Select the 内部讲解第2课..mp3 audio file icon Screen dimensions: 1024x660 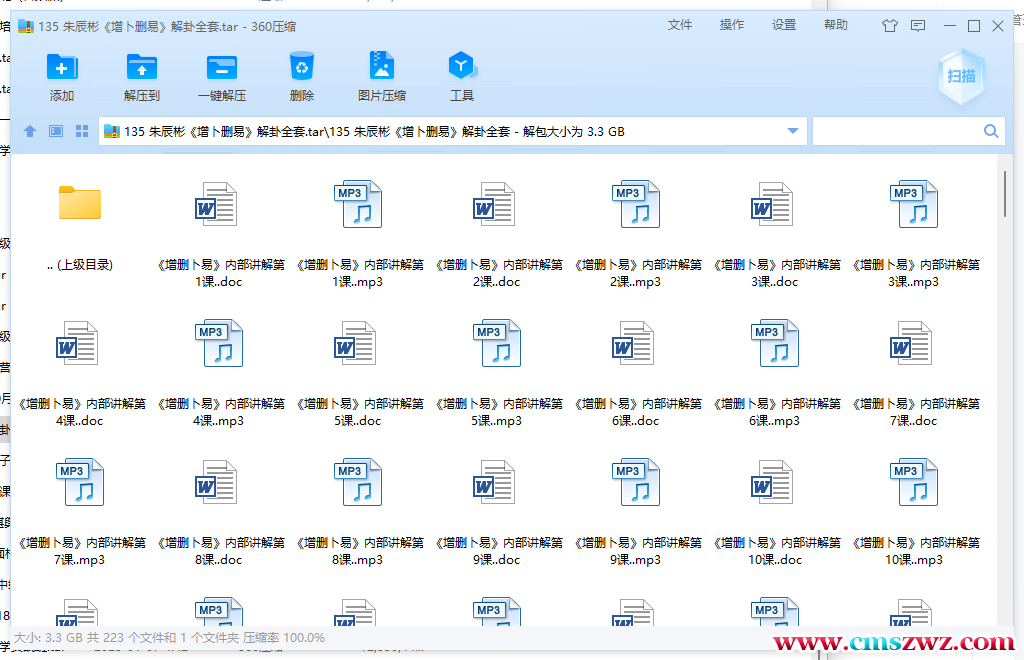coord(636,204)
